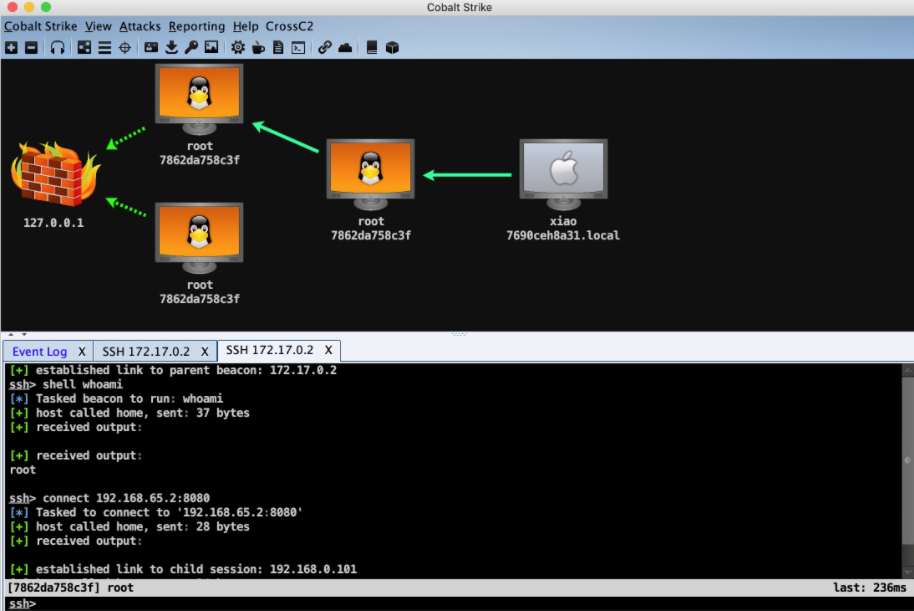Screen dimensions: 914x611
Task: Open Screenshots view picture icon
Action: (212, 47)
